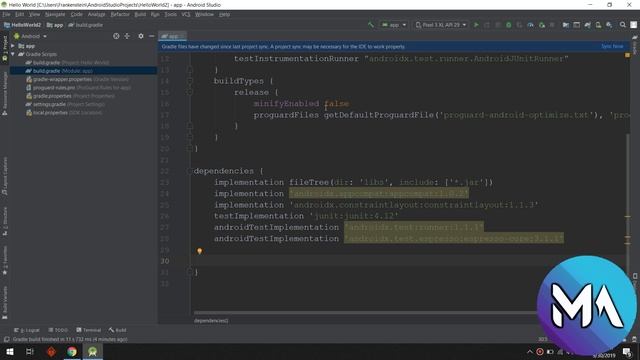The image size is (640, 360).
Task: Click the build.gradle breadcrumb
Action: (x=86, y=25)
